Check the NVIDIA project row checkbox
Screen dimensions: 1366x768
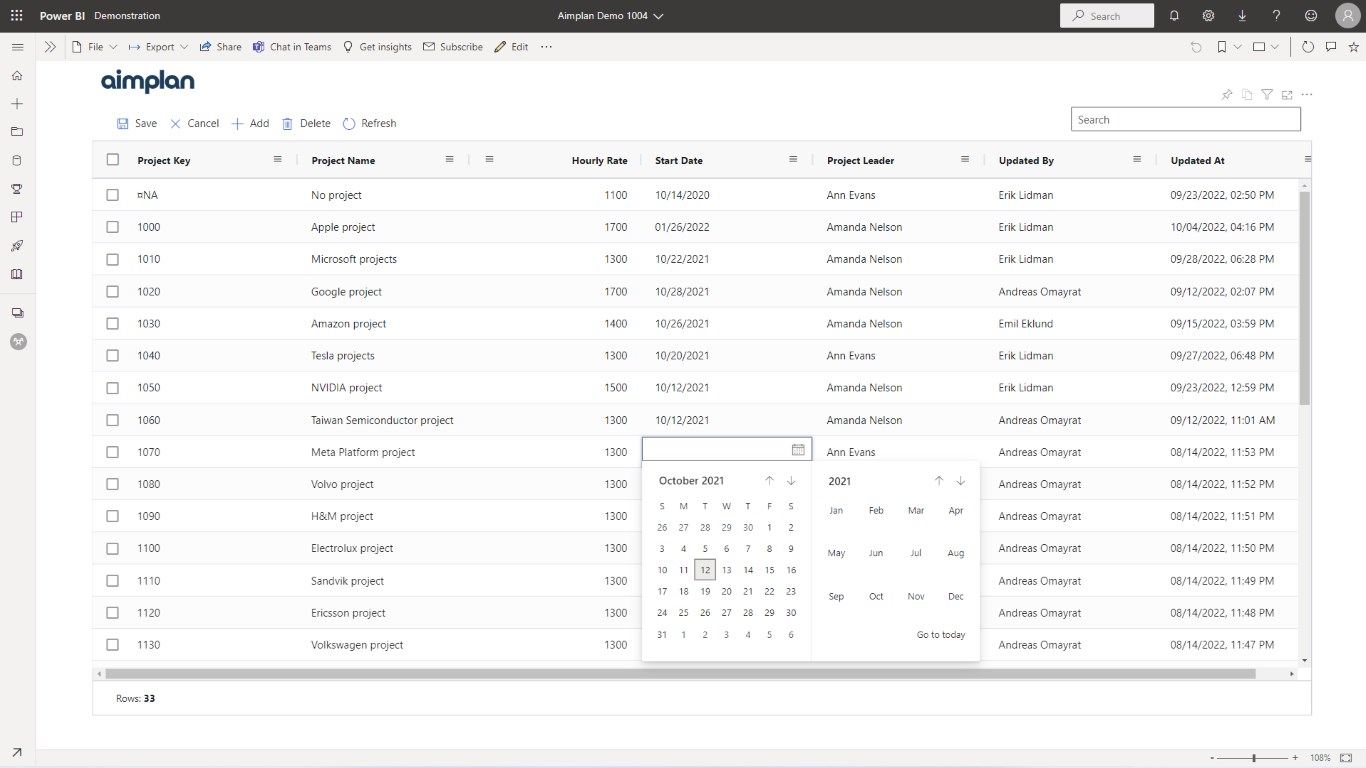113,388
